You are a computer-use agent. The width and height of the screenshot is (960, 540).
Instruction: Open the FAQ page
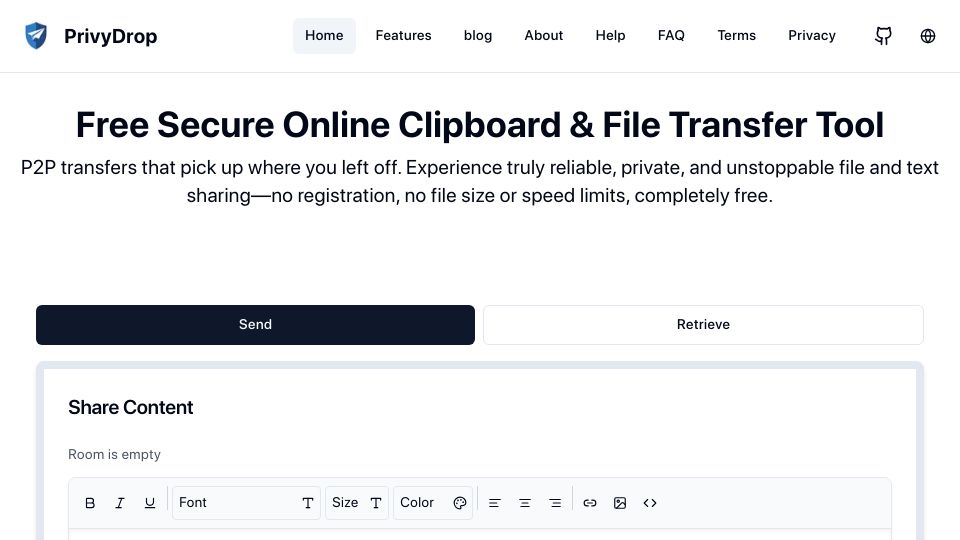[x=671, y=36]
